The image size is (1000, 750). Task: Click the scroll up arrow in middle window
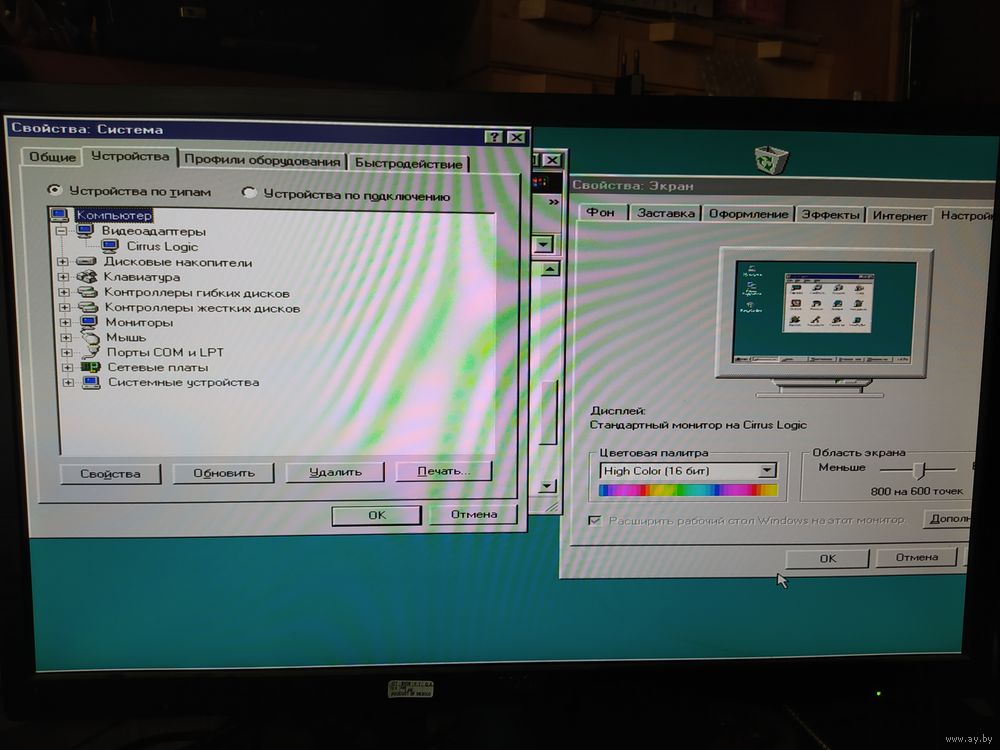tap(549, 268)
